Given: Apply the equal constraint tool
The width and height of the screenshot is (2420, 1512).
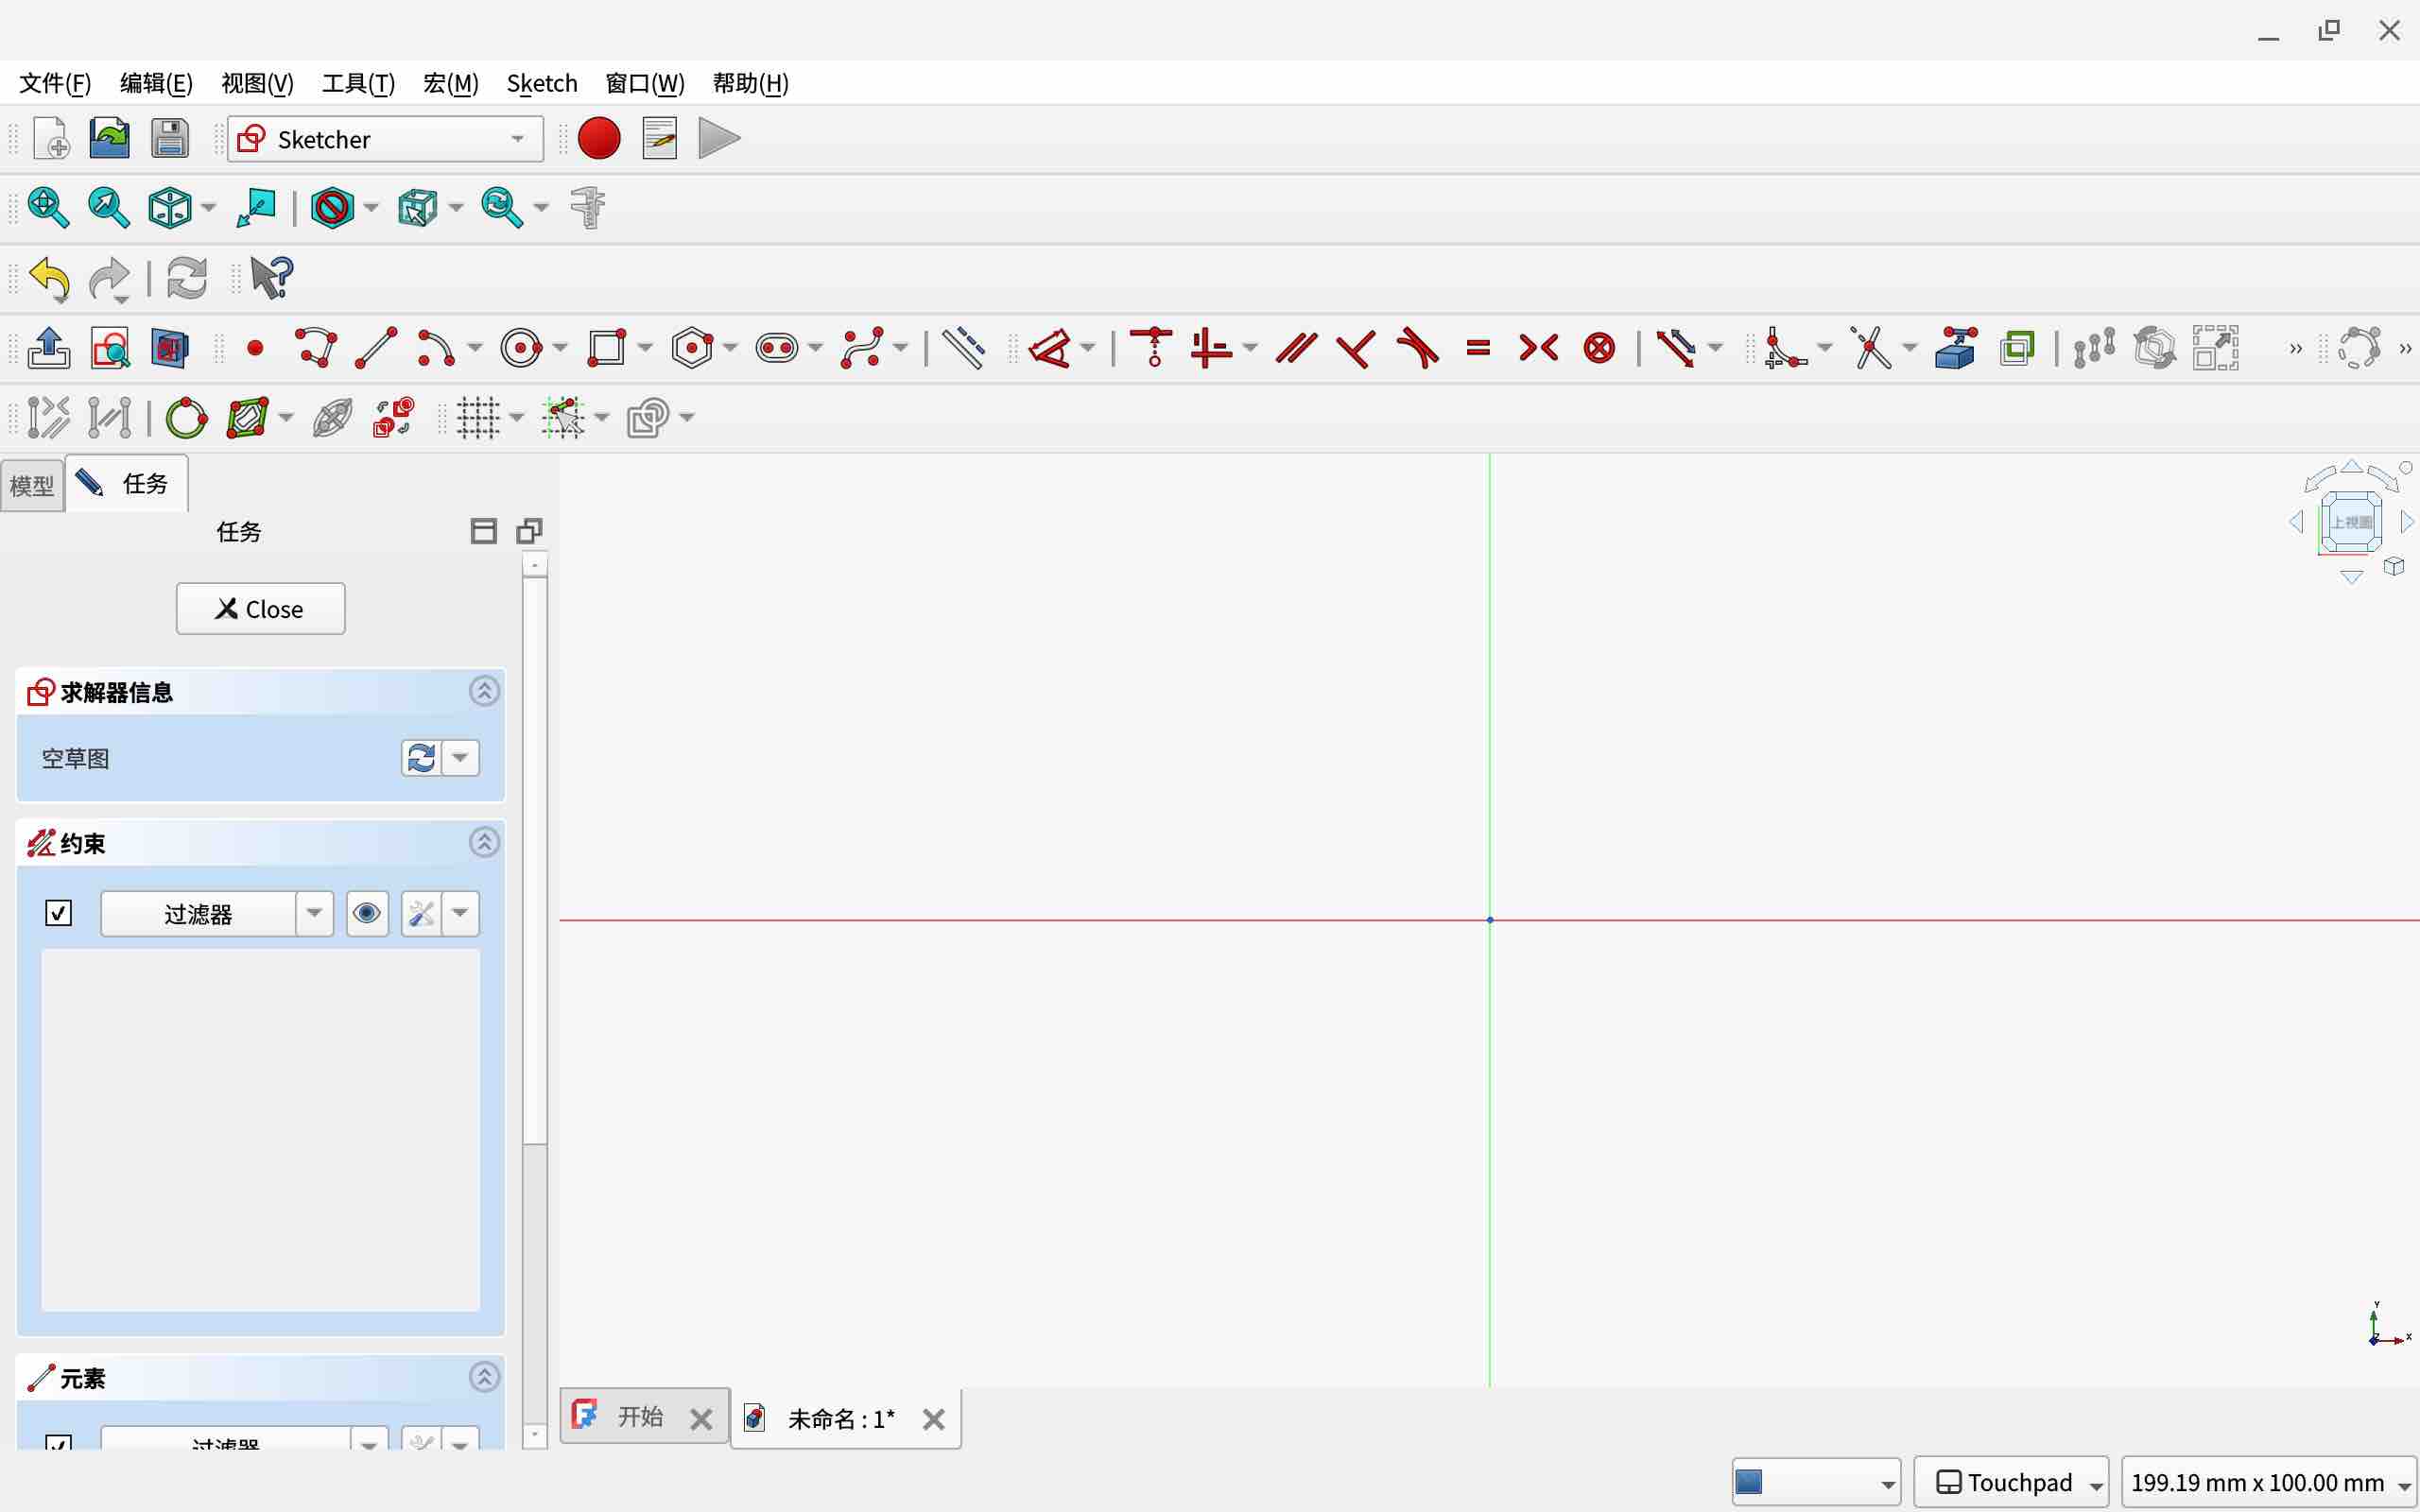Looking at the screenshot, I should 1478,348.
